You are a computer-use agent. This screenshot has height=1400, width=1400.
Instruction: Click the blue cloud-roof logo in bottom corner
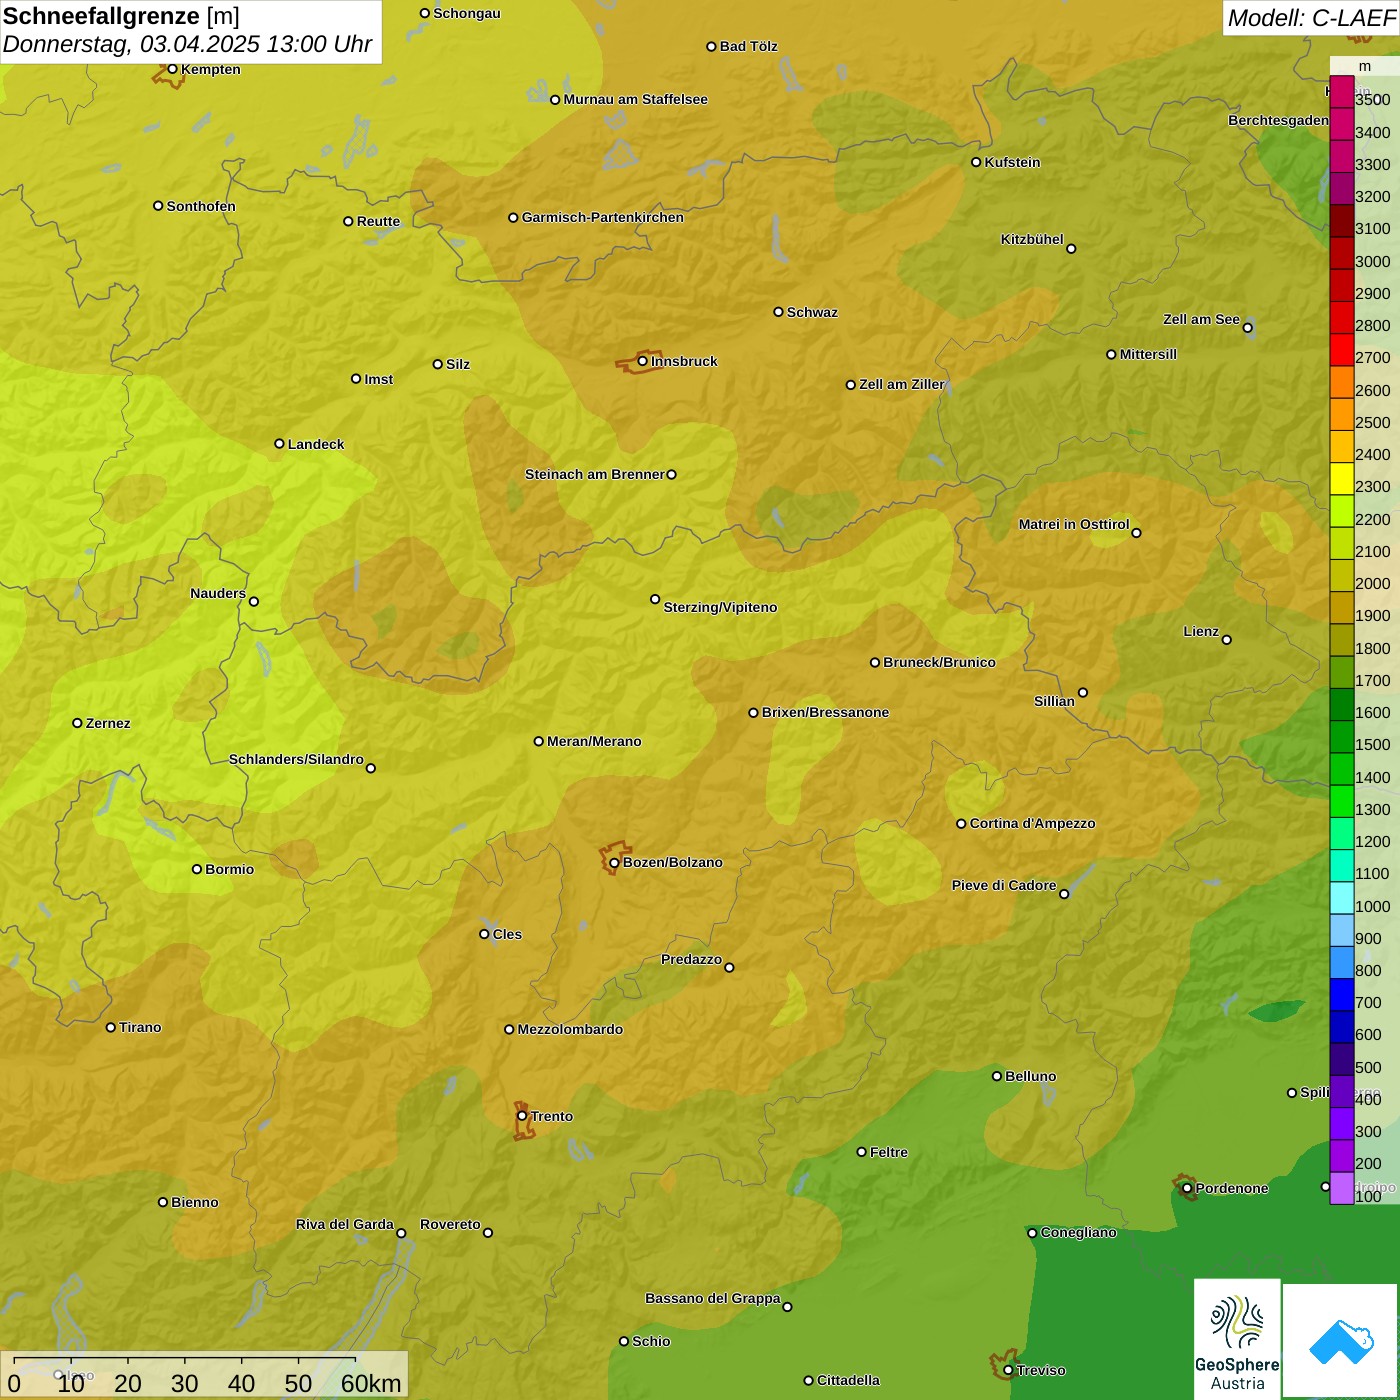1341,1341
